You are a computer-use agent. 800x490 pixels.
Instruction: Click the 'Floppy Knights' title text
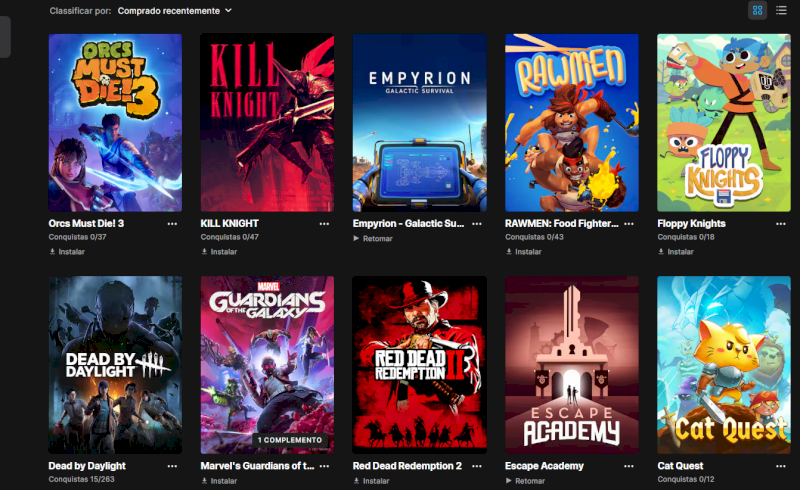pyautogui.click(x=691, y=224)
